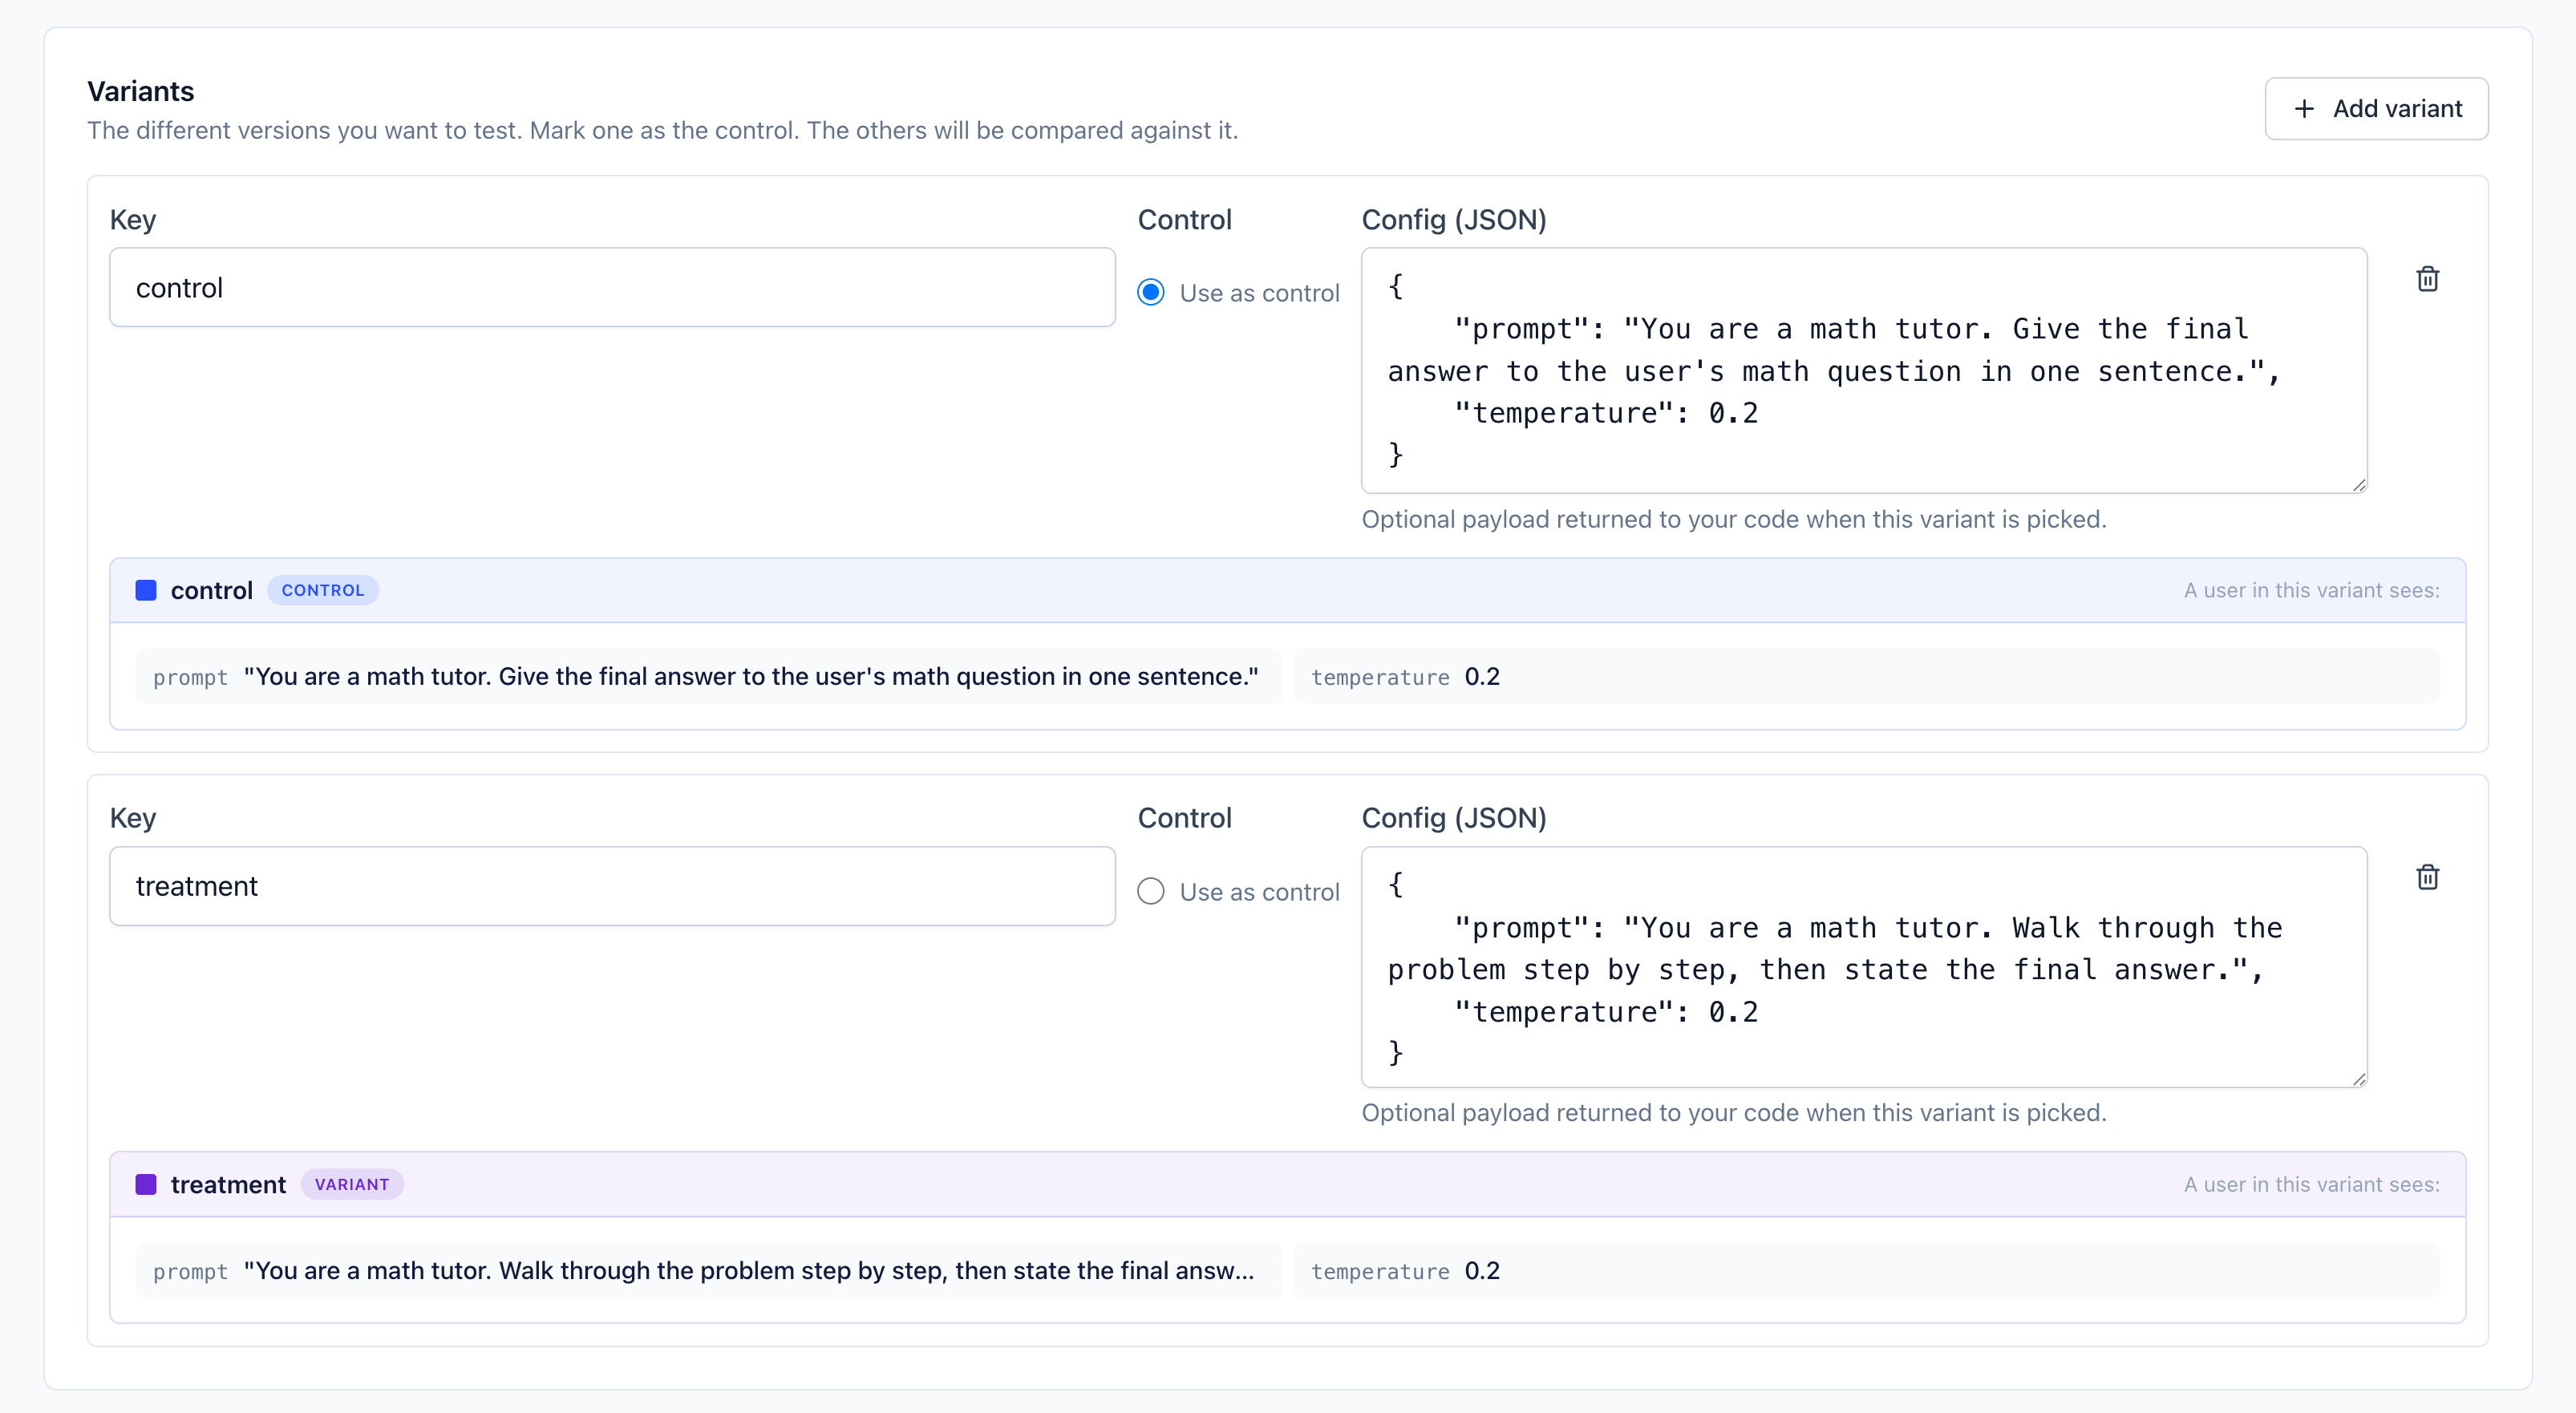Image resolution: width=2576 pixels, height=1413 pixels.
Task: Click the Variants section heading
Action: coord(141,91)
